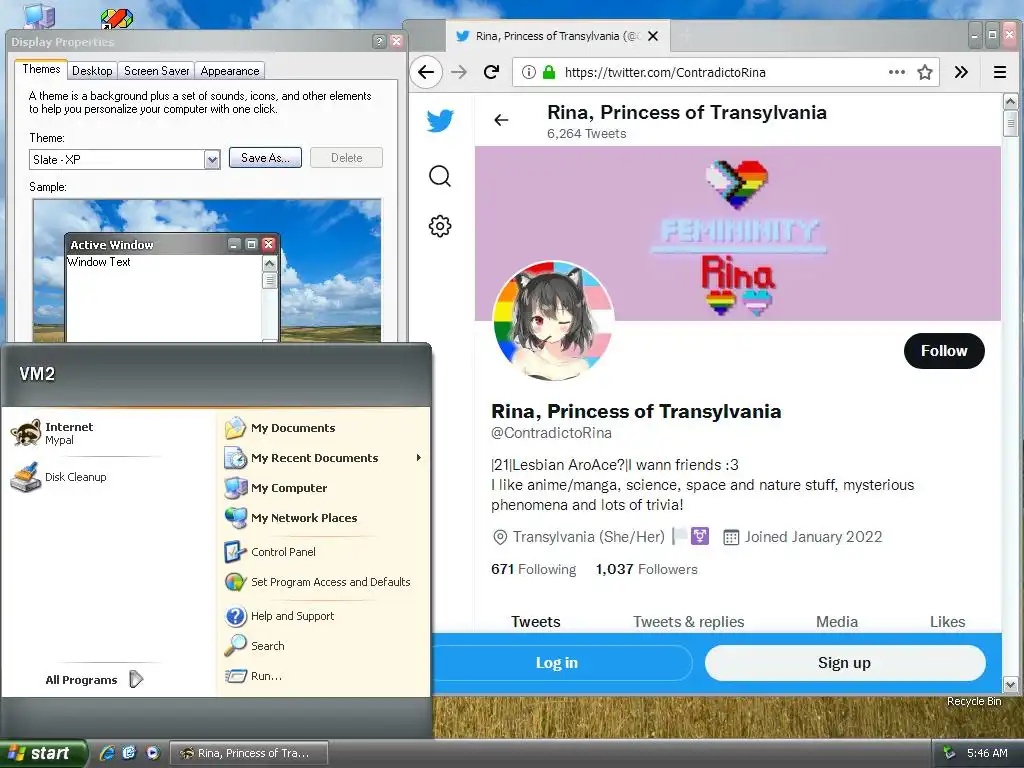This screenshot has width=1024, height=768.
Task: Show more tools overflow chevron
Action: pyautogui.click(x=961, y=72)
